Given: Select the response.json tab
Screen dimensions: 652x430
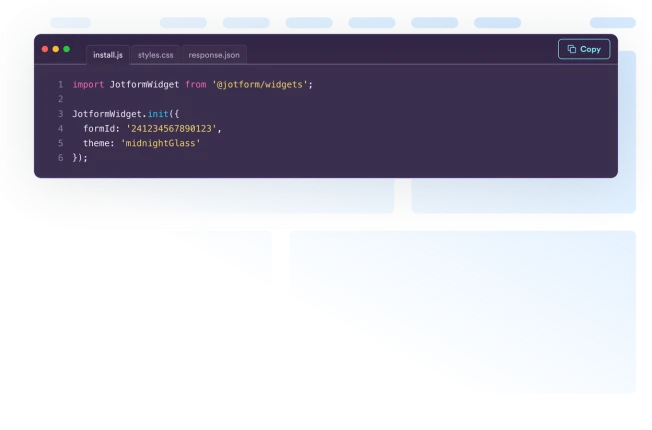Looking at the screenshot, I should pos(214,55).
